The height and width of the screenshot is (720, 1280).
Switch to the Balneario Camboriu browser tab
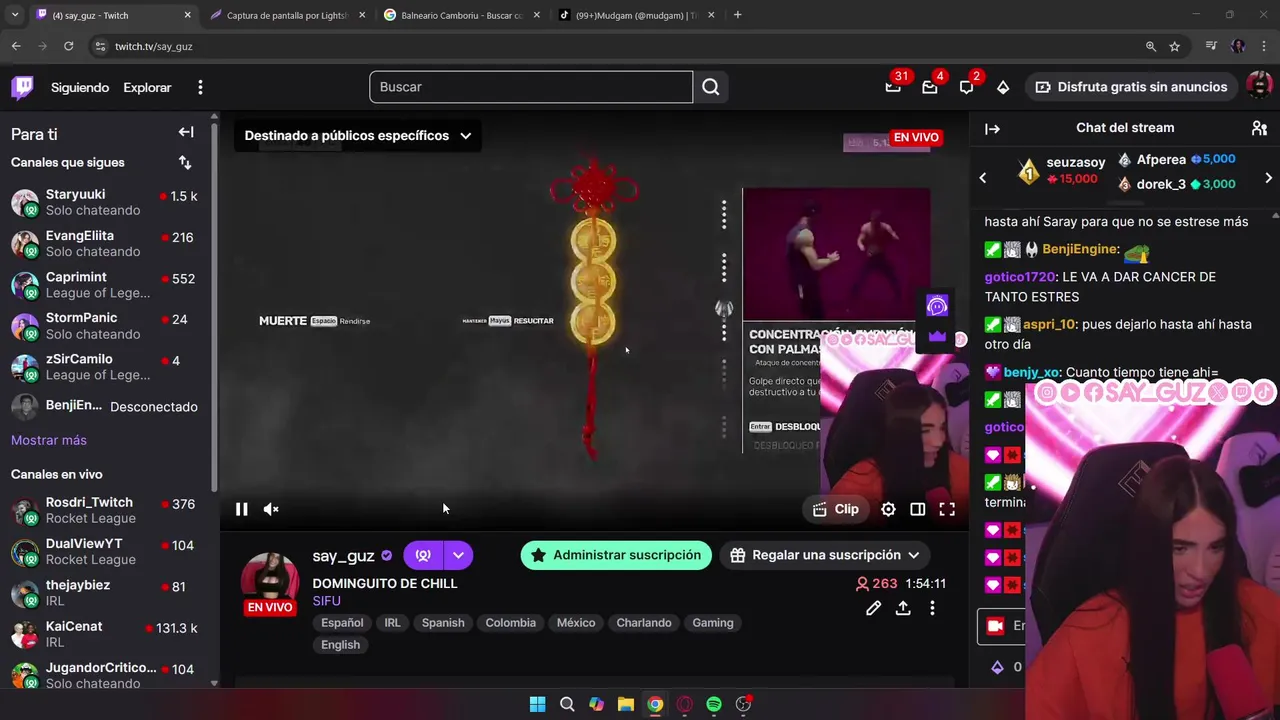(x=462, y=15)
